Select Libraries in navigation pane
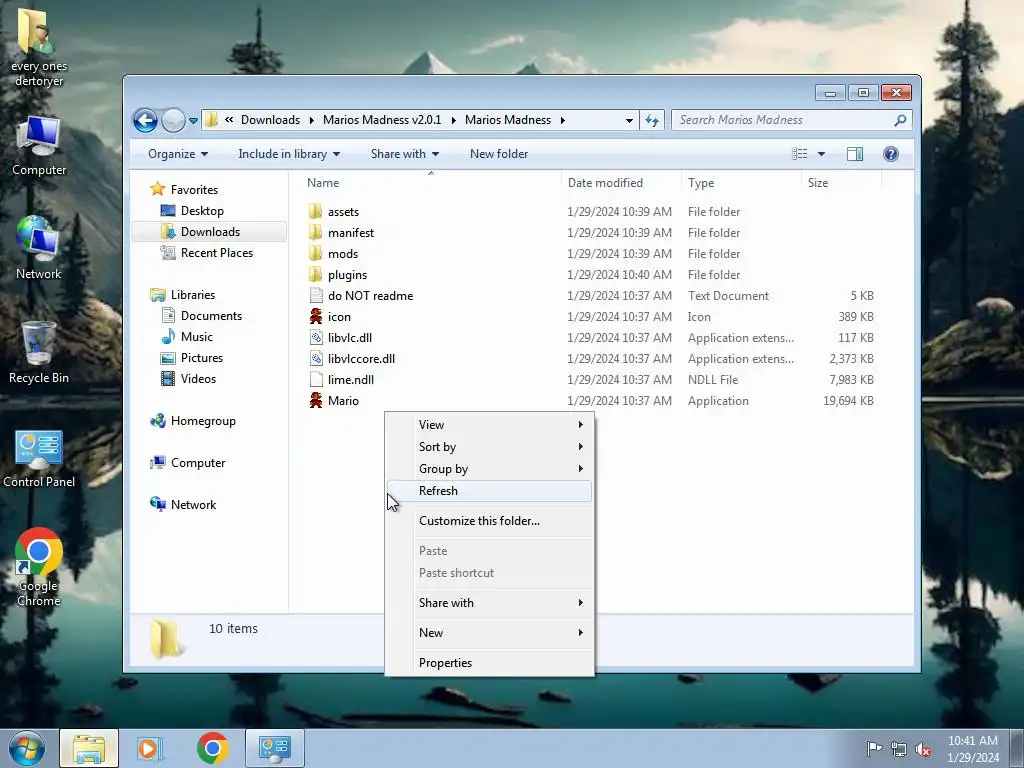 193,295
